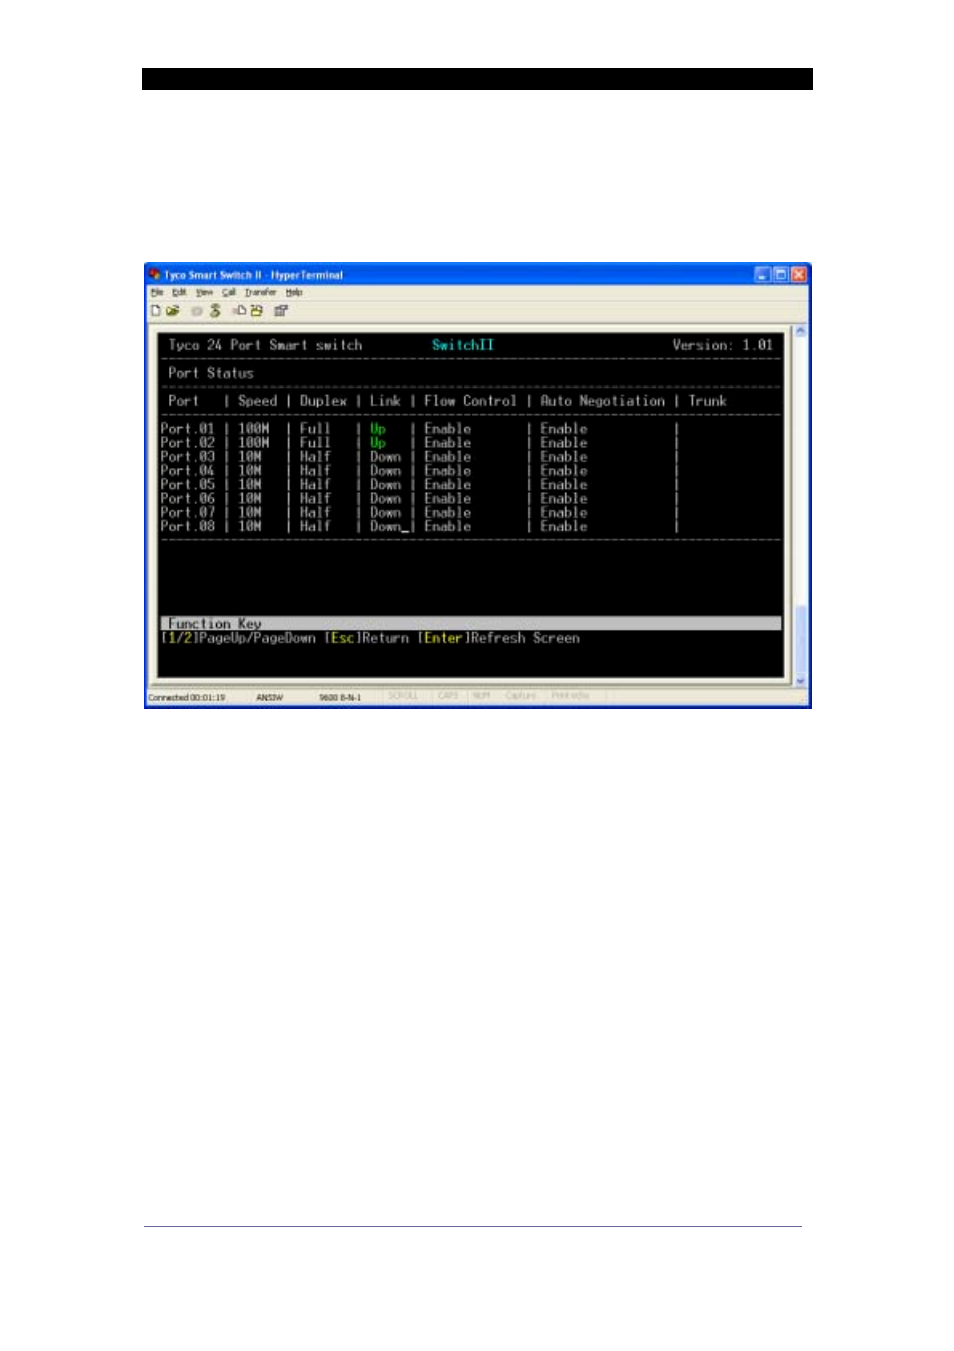Click the scrollbar up arrow
954x1351 pixels.
click(x=800, y=331)
